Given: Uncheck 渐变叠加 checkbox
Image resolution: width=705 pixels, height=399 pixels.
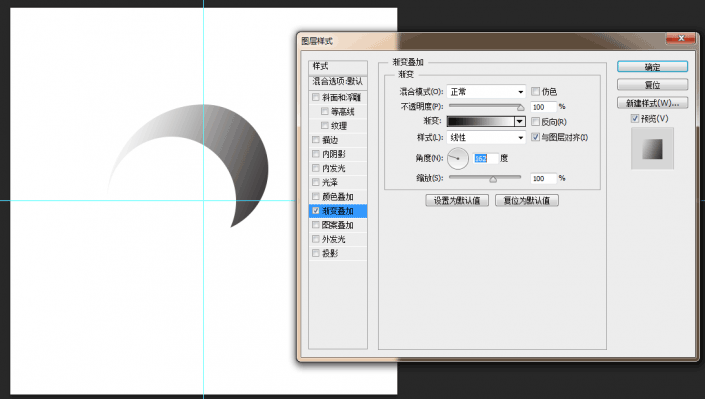Looking at the screenshot, I should (x=316, y=211).
